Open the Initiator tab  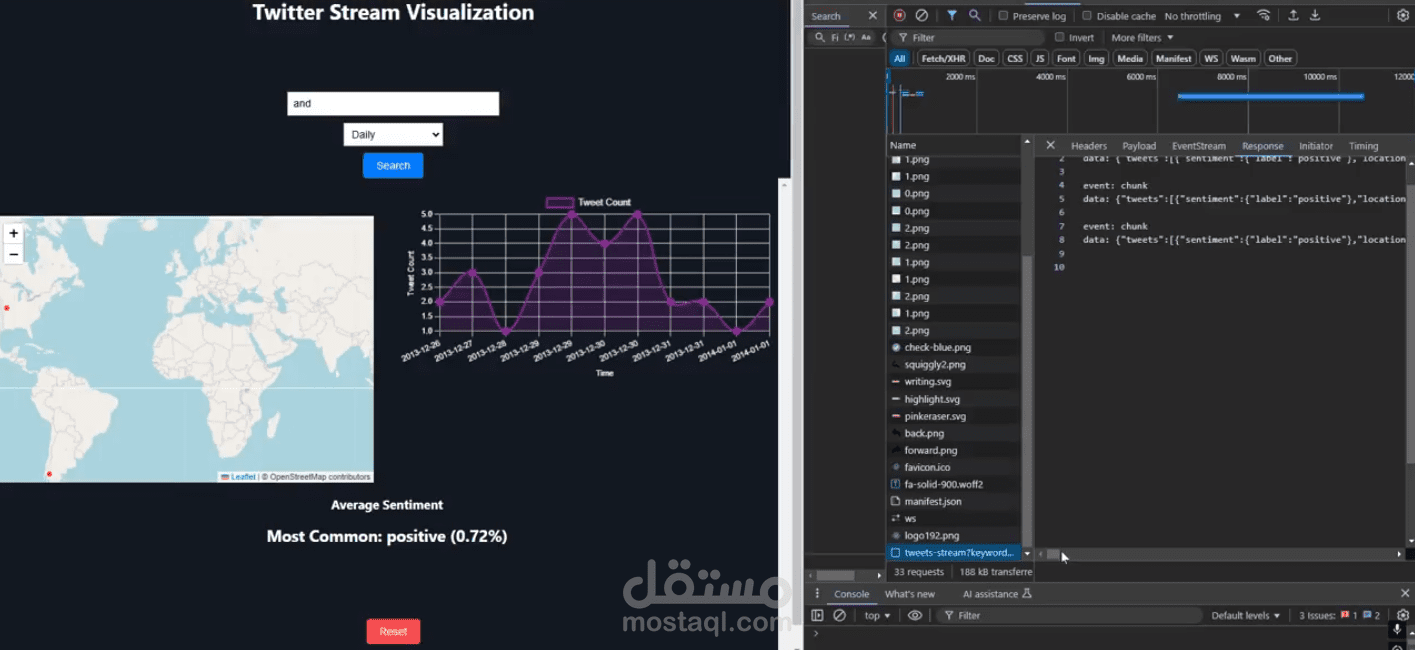coord(1316,146)
